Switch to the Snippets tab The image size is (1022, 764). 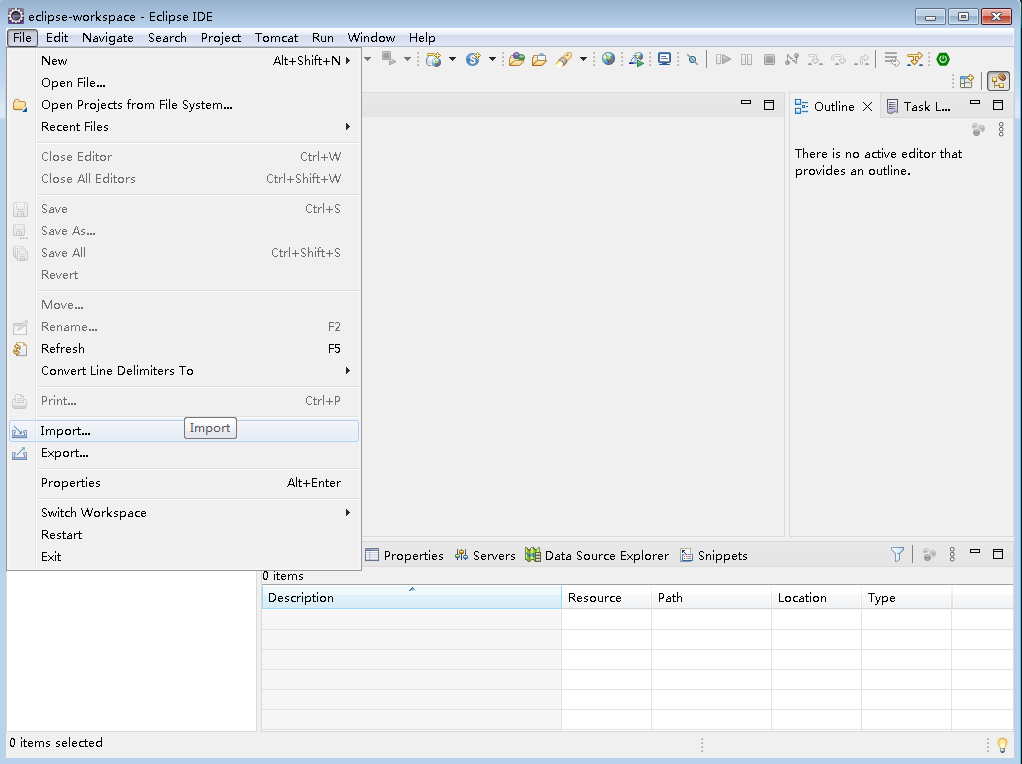(x=714, y=555)
